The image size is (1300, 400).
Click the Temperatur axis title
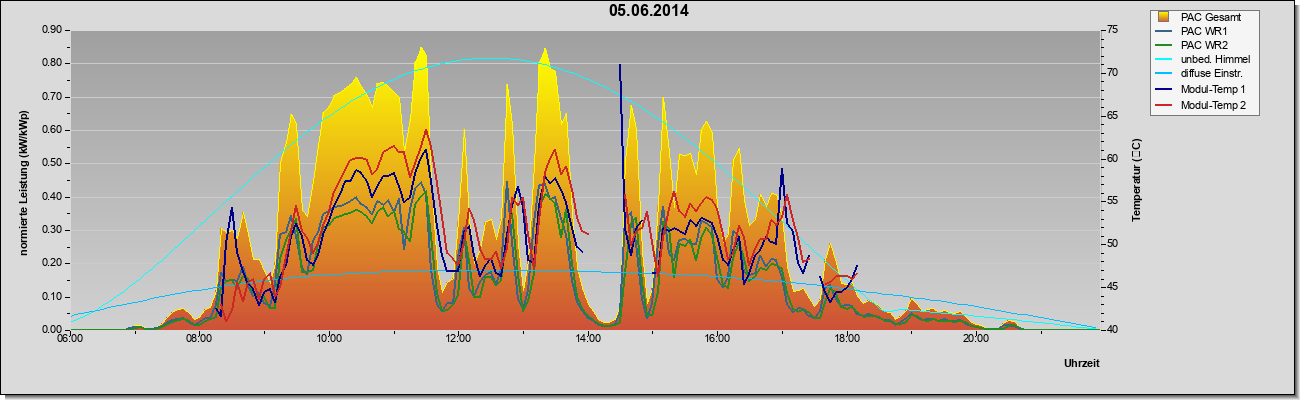click(x=1136, y=180)
